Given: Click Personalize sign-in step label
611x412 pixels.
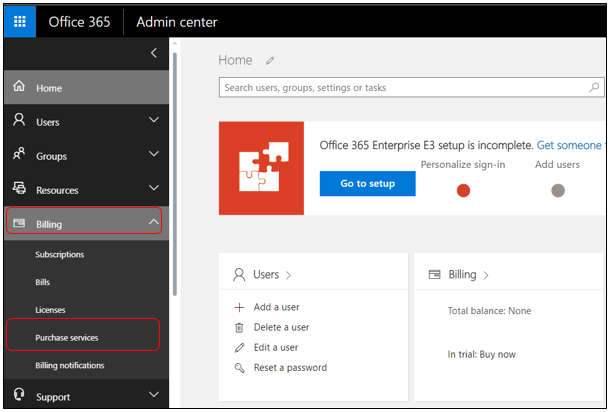Looking at the screenshot, I should point(463,164).
